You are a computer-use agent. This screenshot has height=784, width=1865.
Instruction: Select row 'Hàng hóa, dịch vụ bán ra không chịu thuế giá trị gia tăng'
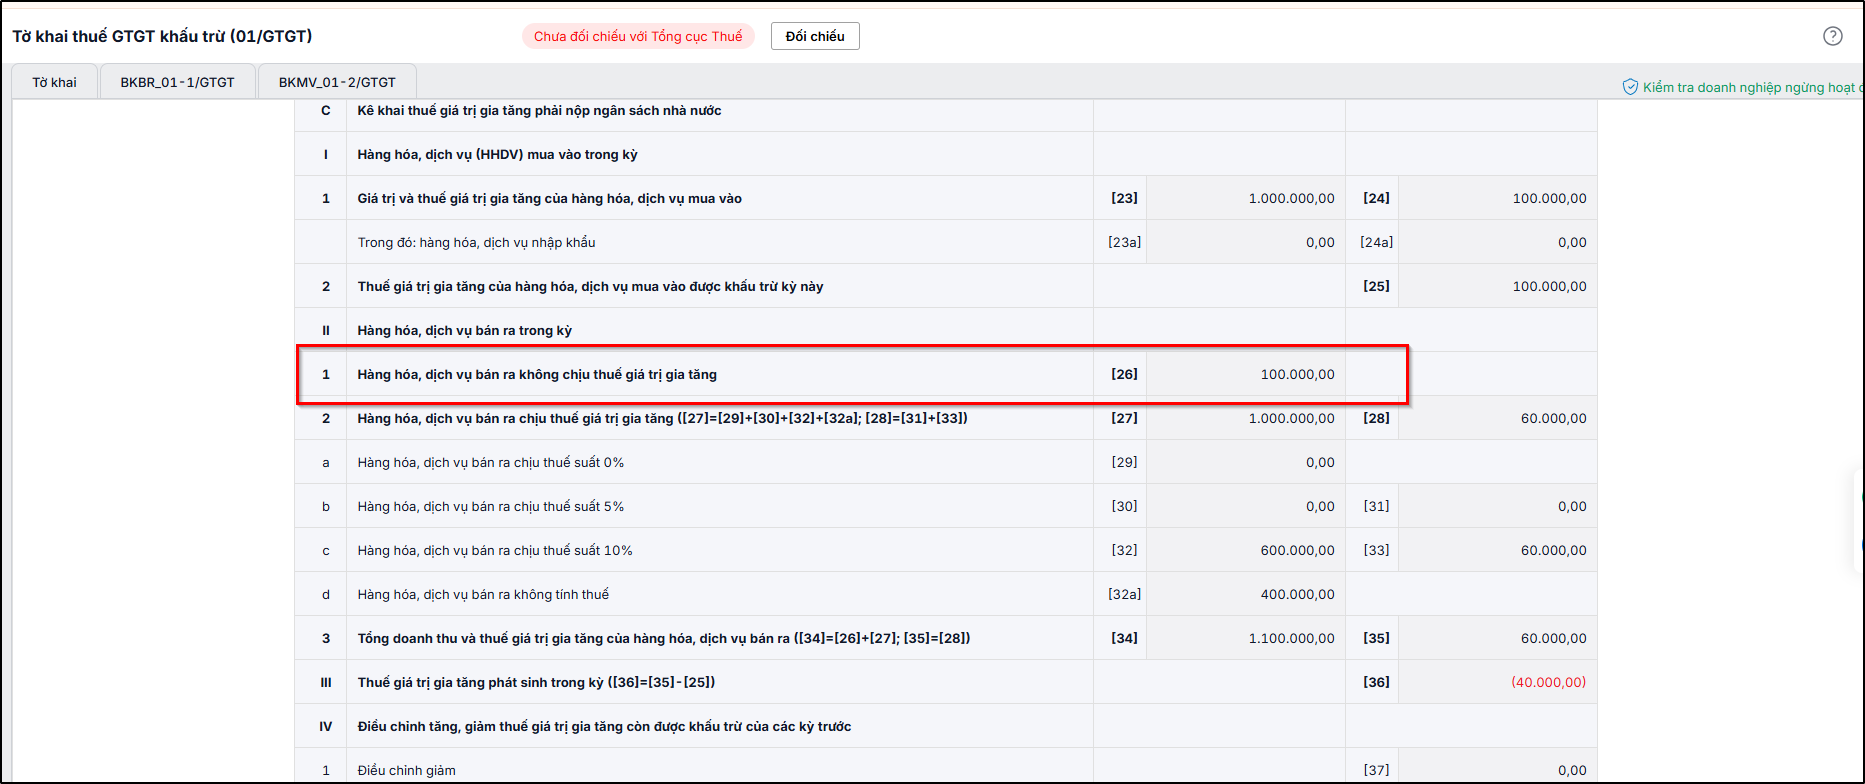pyautogui.click(x=945, y=374)
